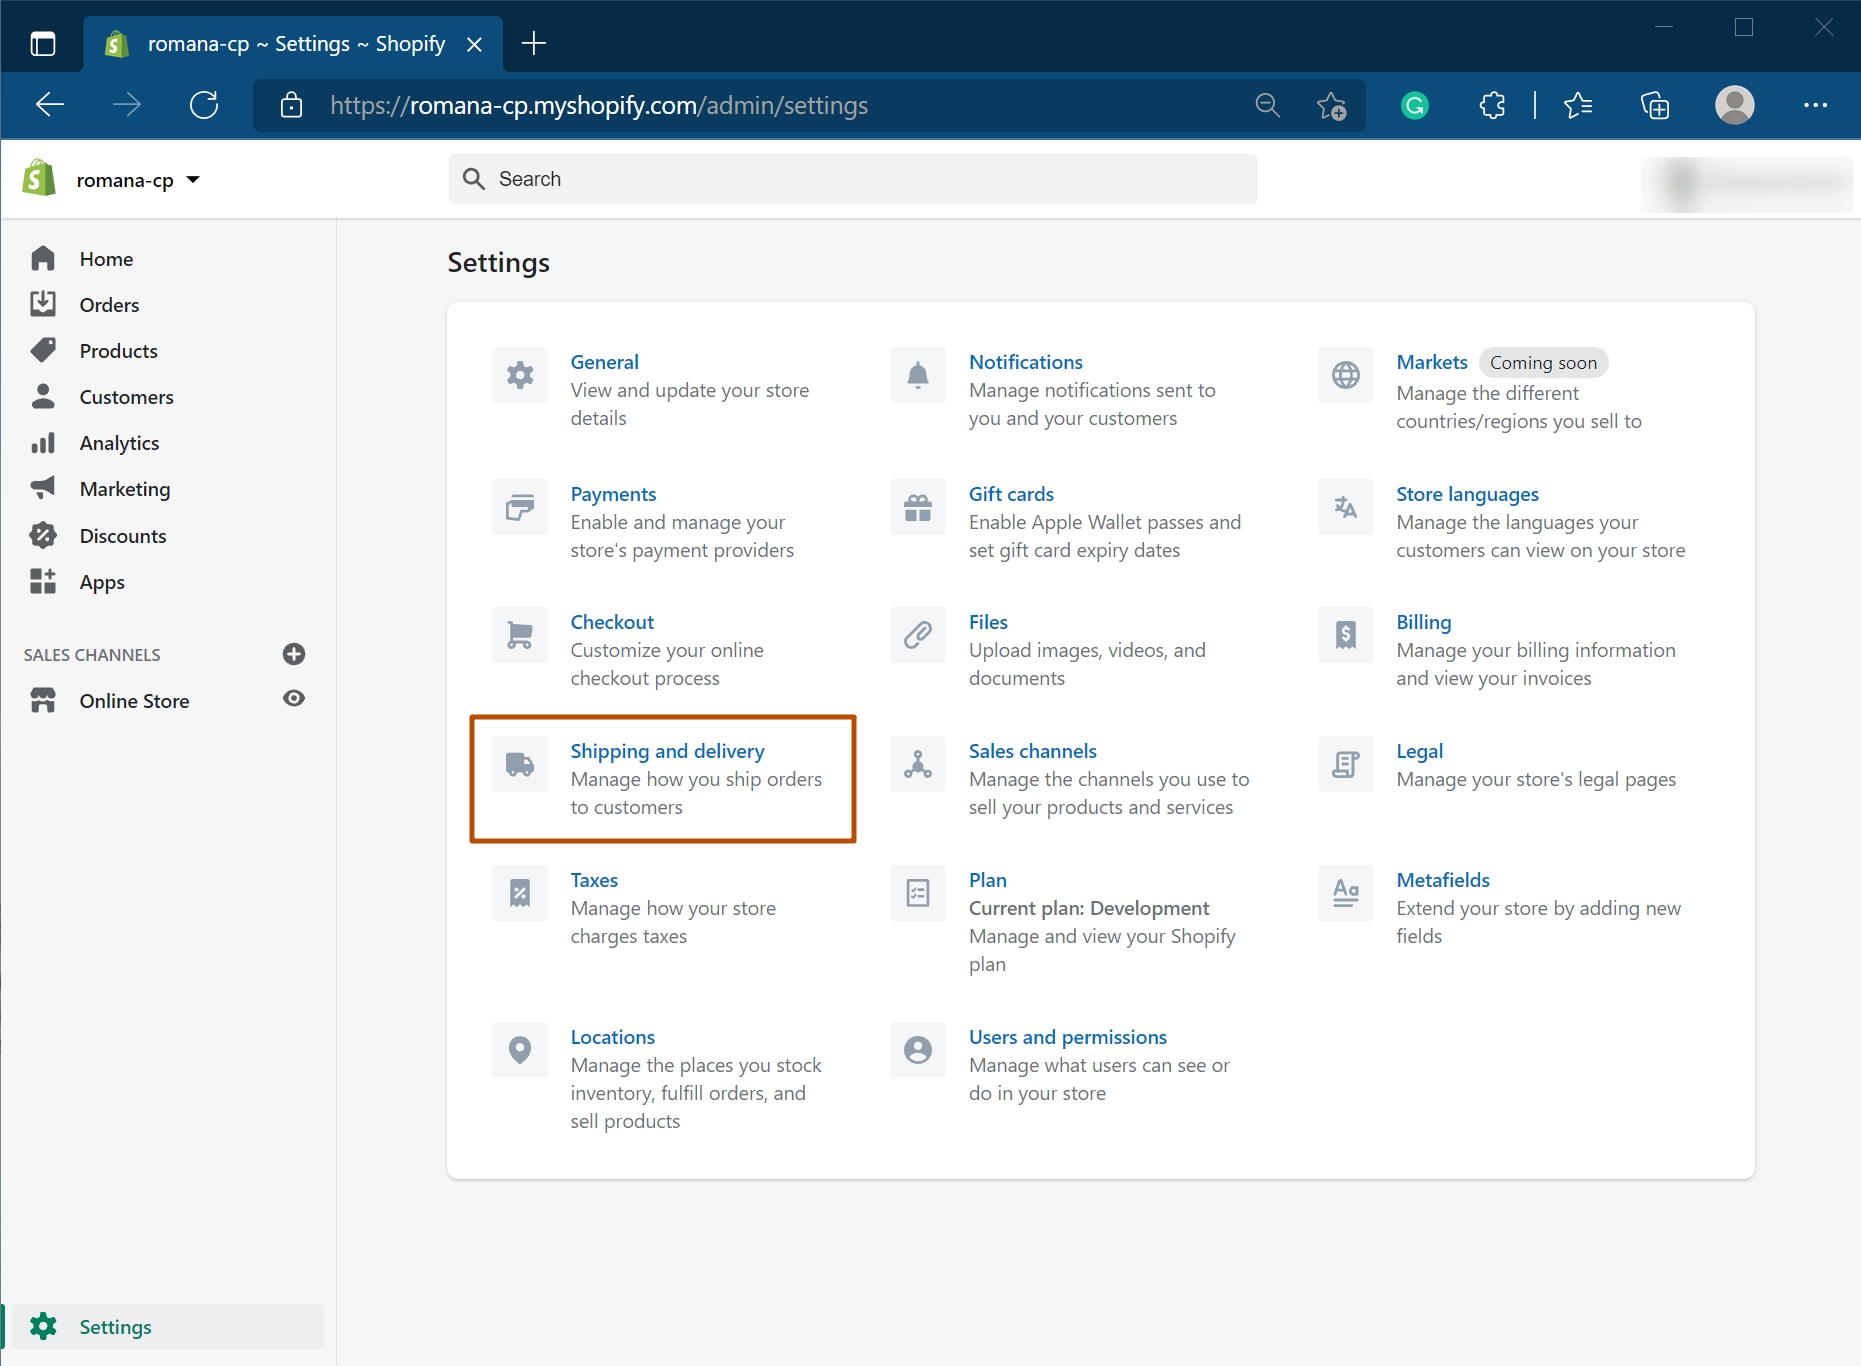Open Analytics in the sidebar
The image size is (1861, 1366).
click(x=119, y=443)
